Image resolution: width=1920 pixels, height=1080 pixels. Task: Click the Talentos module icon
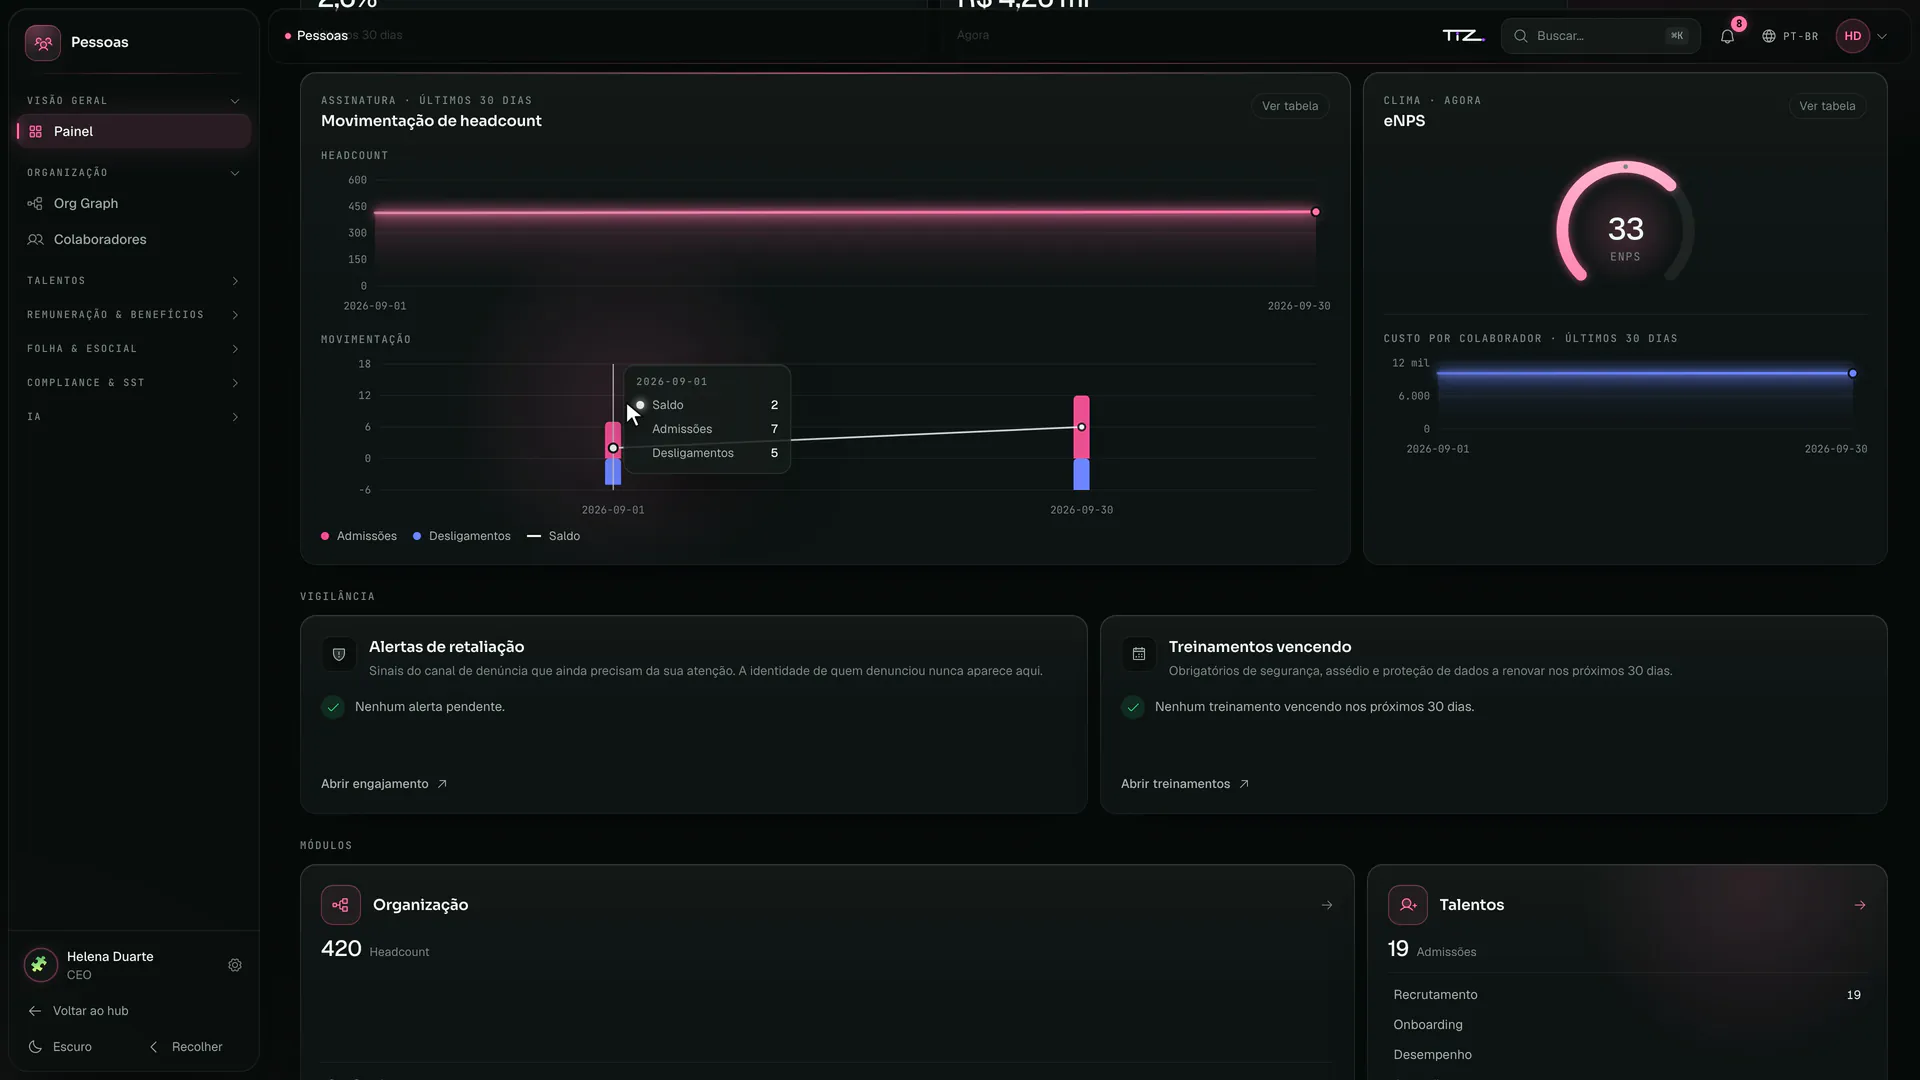(1408, 905)
